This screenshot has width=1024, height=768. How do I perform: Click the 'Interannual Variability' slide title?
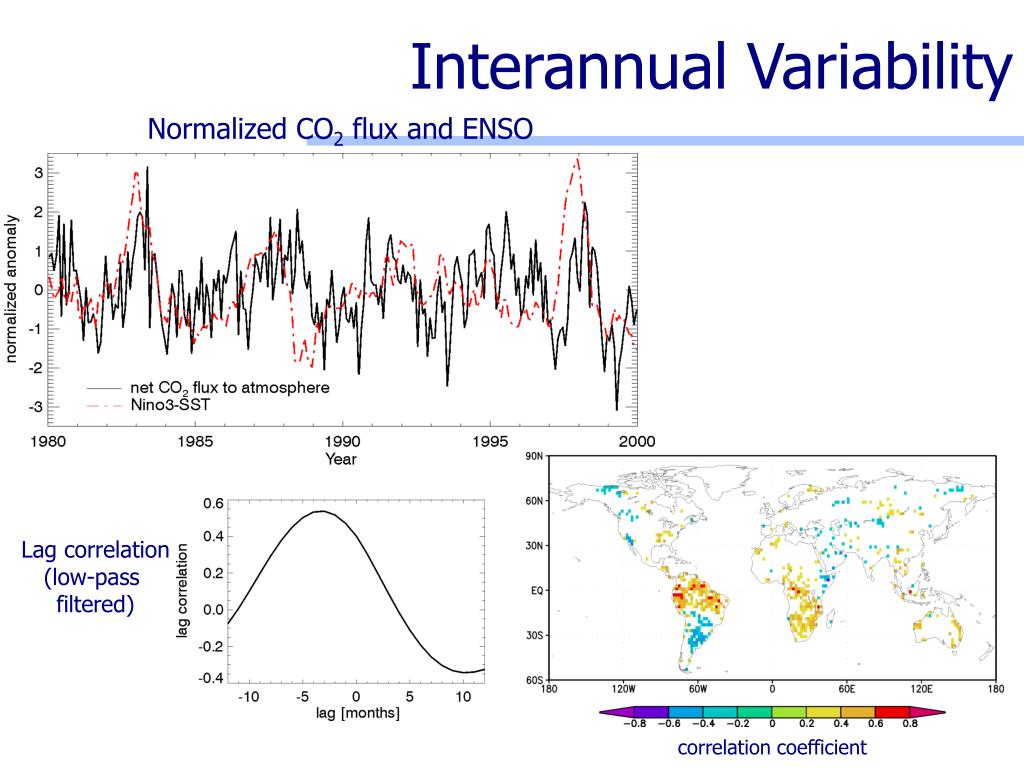(x=711, y=67)
